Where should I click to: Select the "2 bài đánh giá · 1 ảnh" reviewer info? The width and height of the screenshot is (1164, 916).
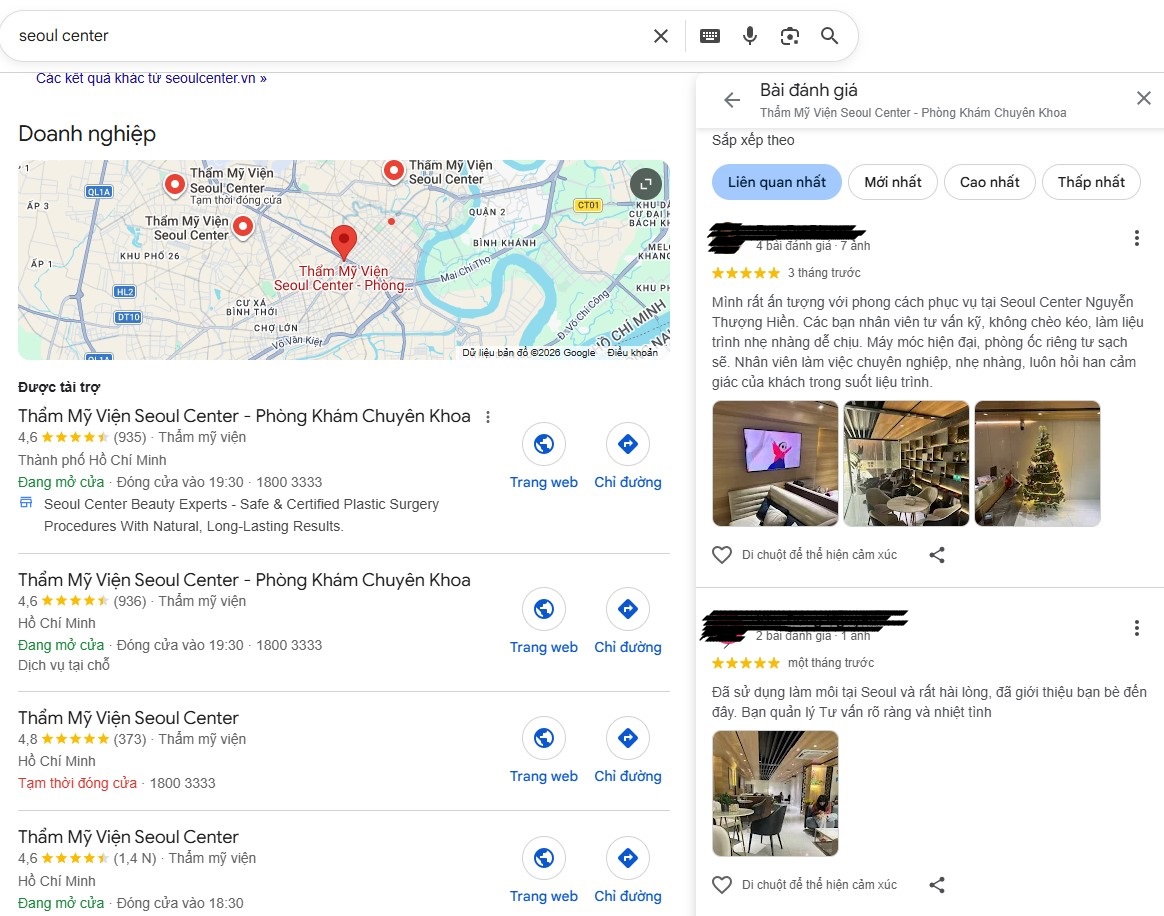pyautogui.click(x=813, y=636)
